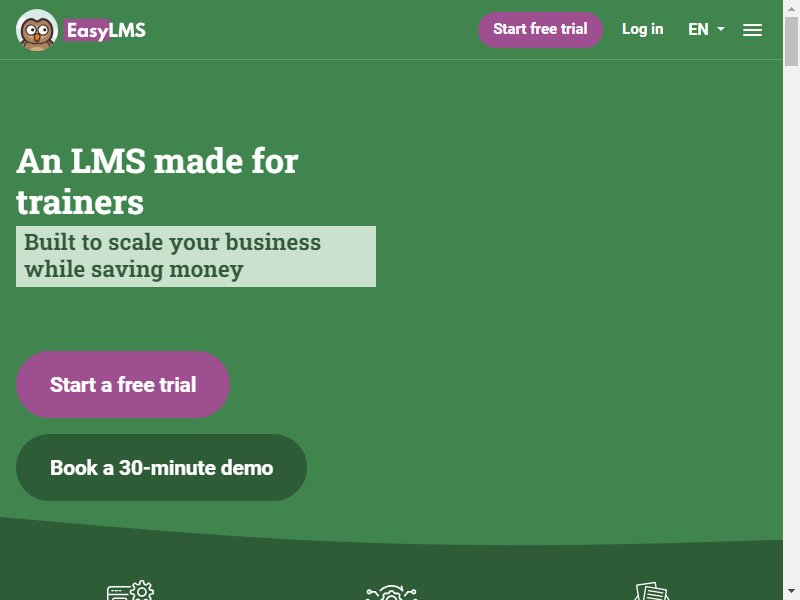Click the owl mascot logo
The image size is (800, 600).
pyautogui.click(x=37, y=30)
